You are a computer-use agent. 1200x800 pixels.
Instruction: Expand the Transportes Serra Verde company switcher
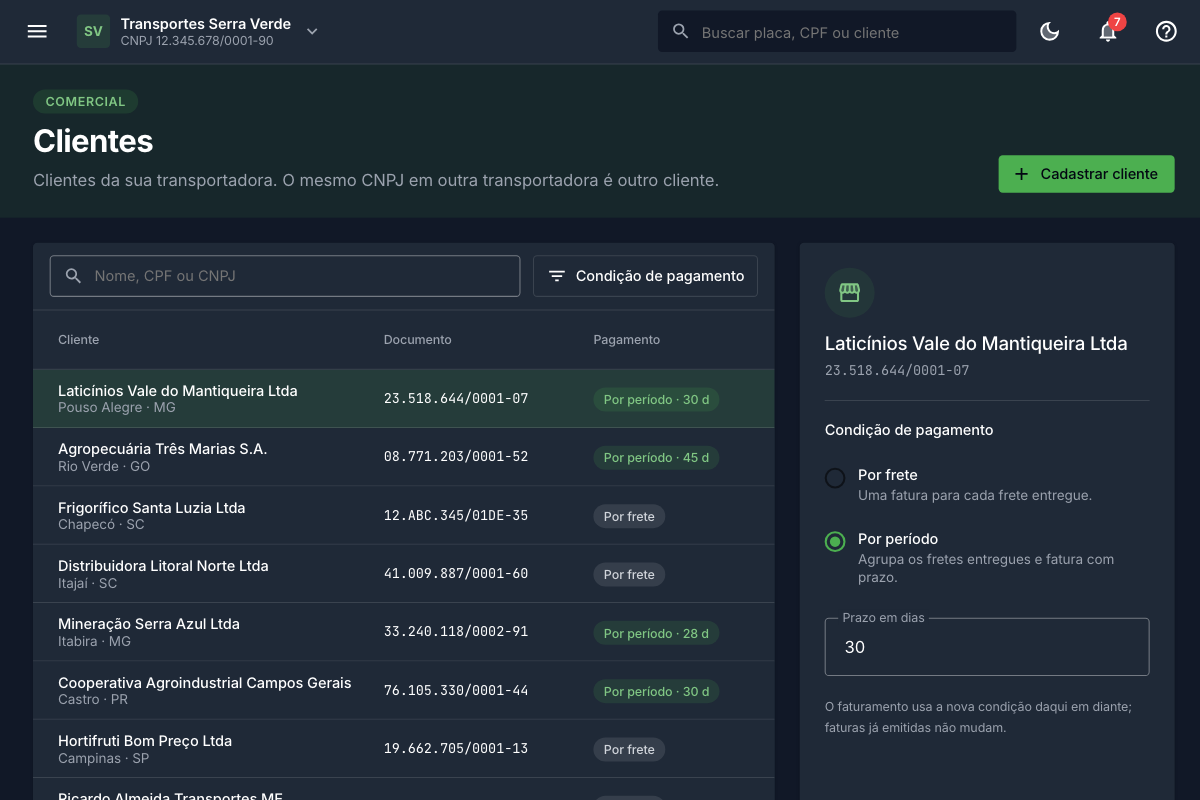(x=312, y=31)
